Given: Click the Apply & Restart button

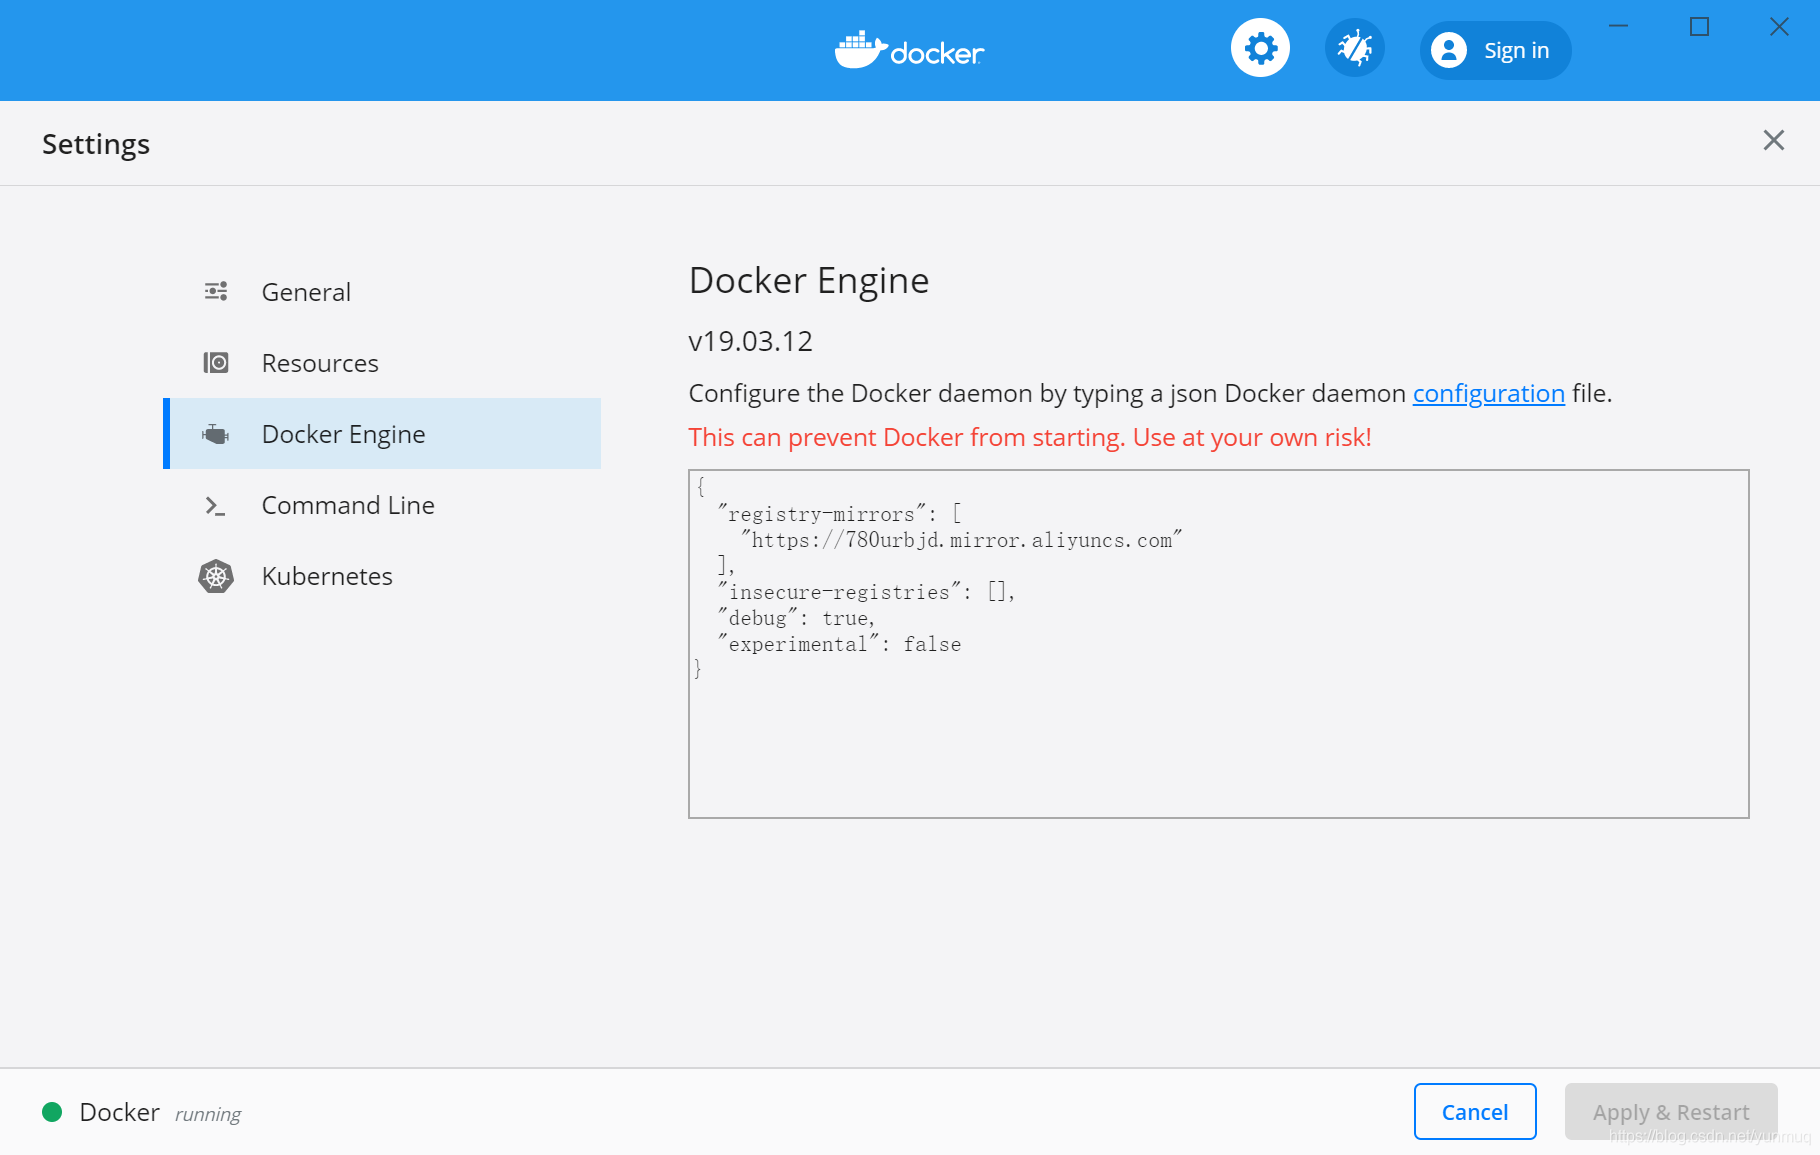Looking at the screenshot, I should tap(1671, 1111).
